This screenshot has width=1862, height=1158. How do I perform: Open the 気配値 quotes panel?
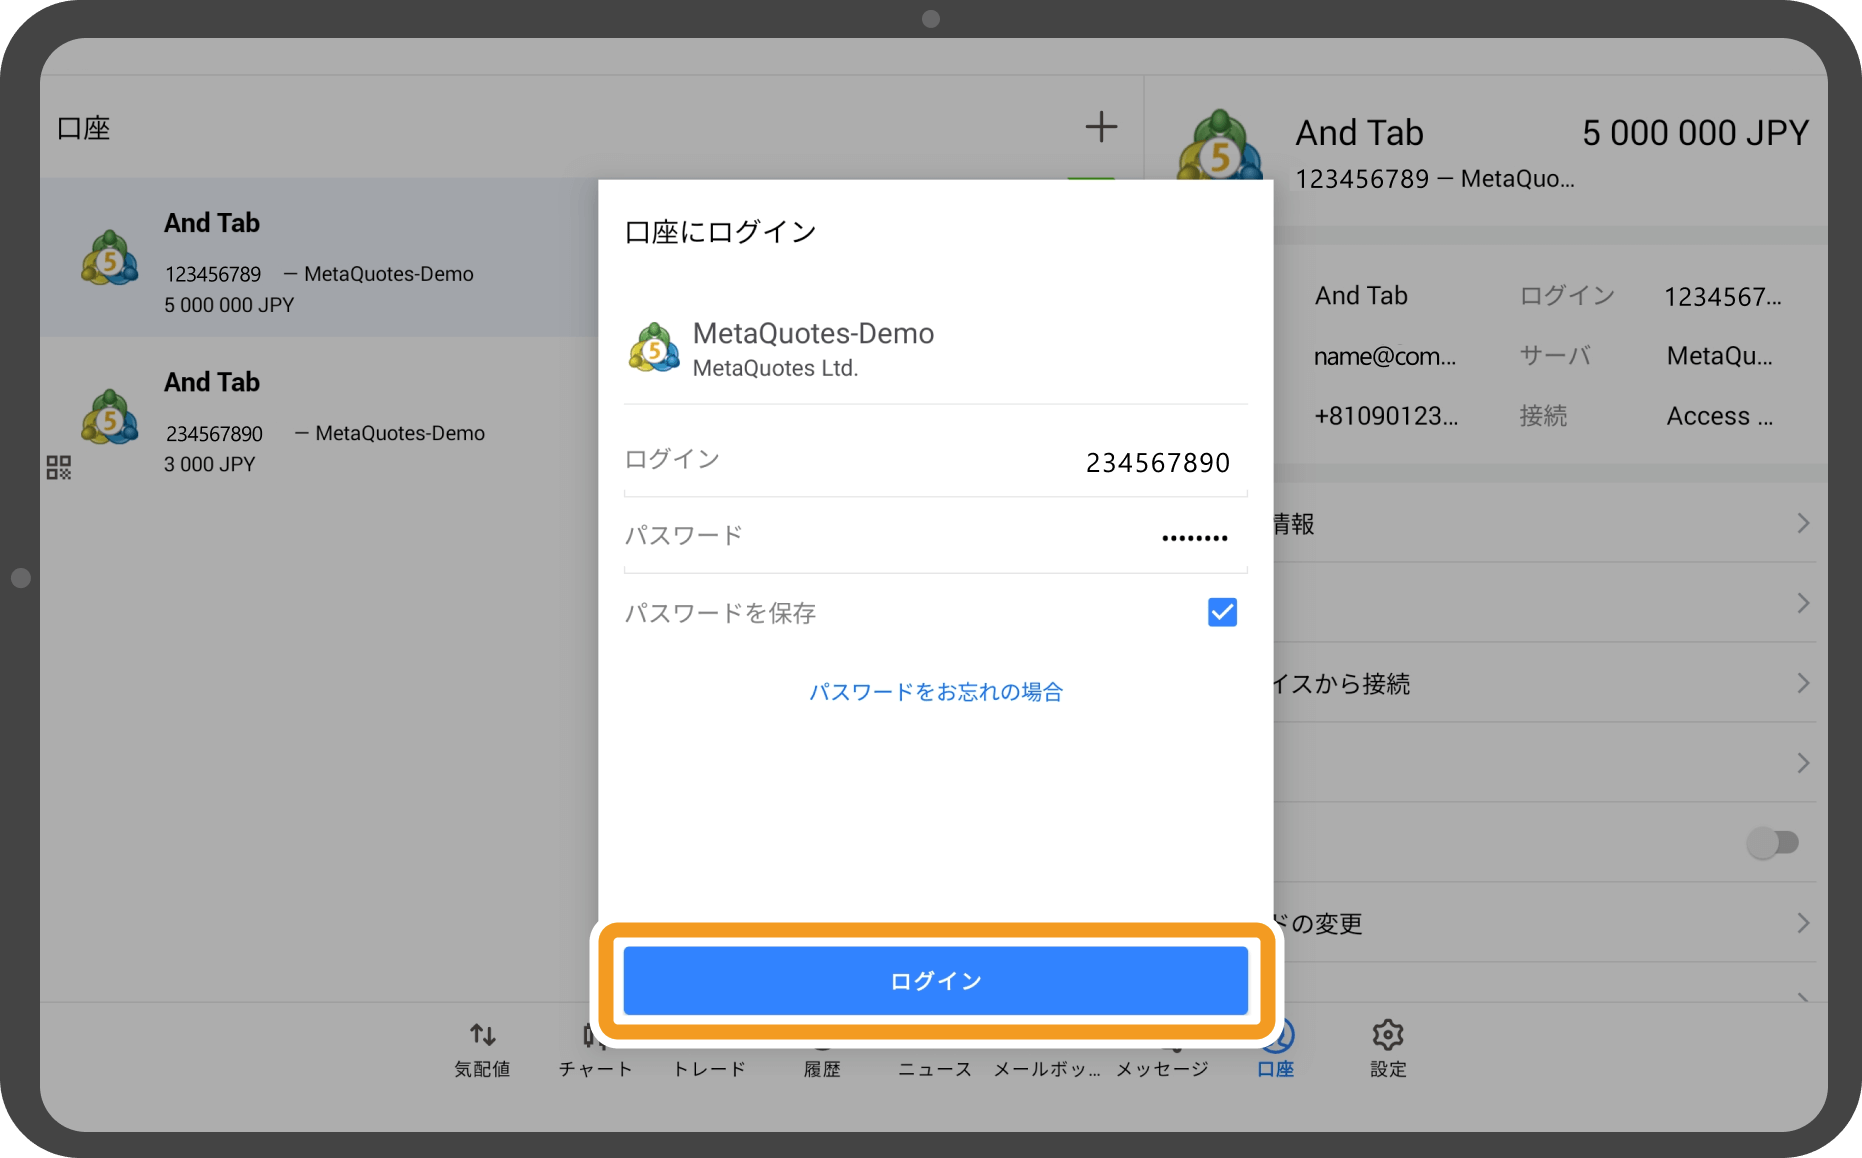pos(481,1048)
